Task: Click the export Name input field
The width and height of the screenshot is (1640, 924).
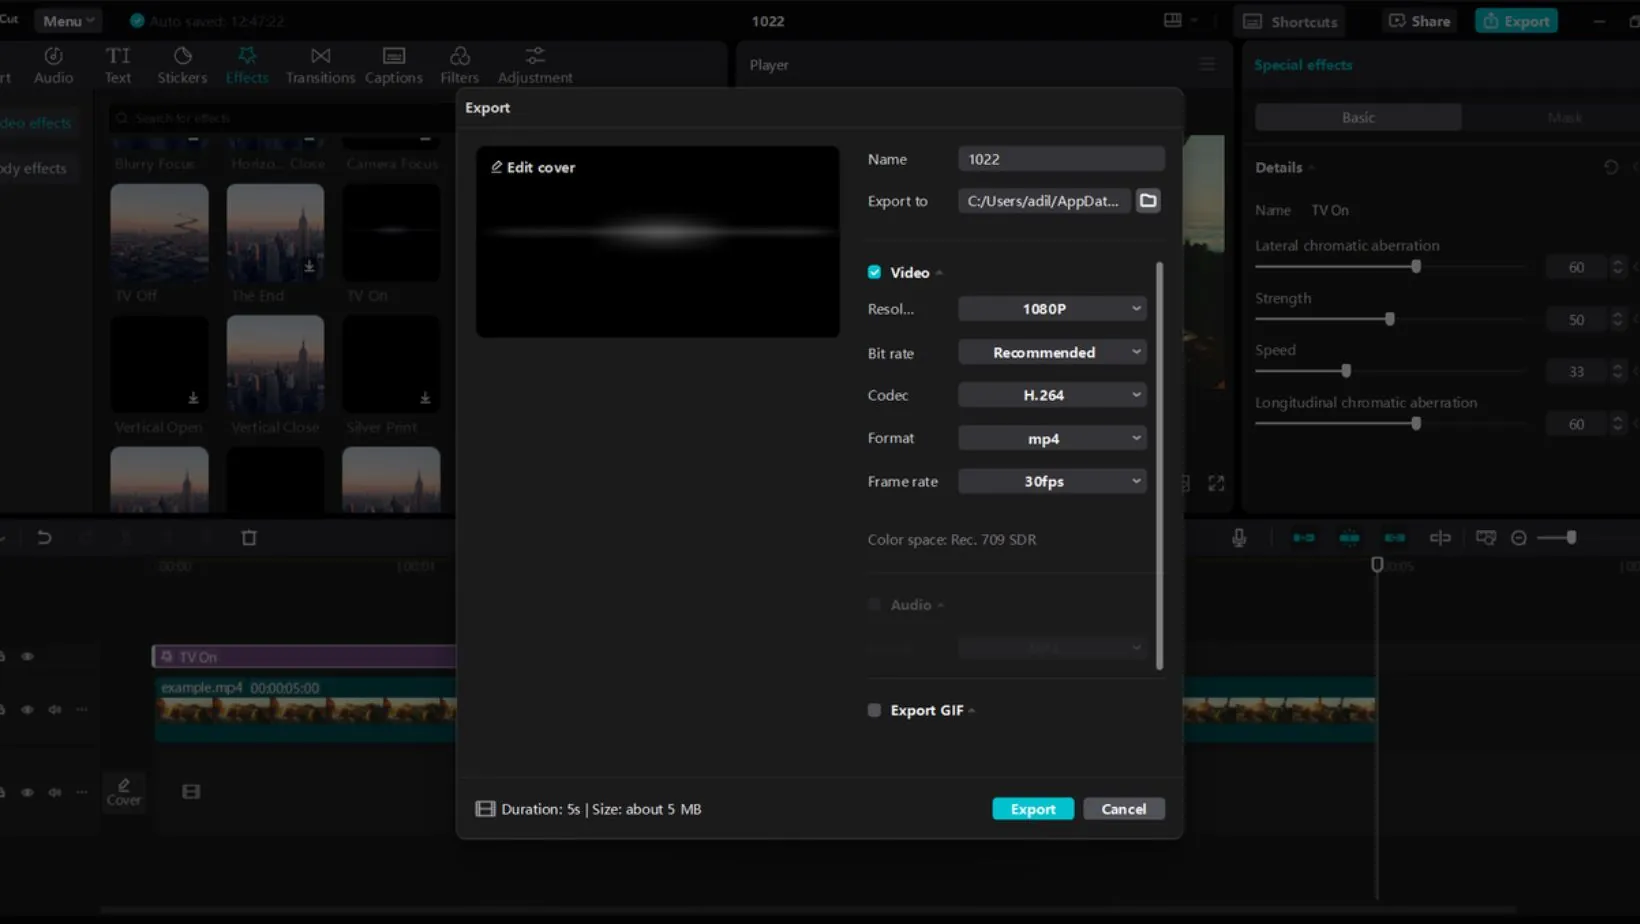Action: pos(1061,159)
